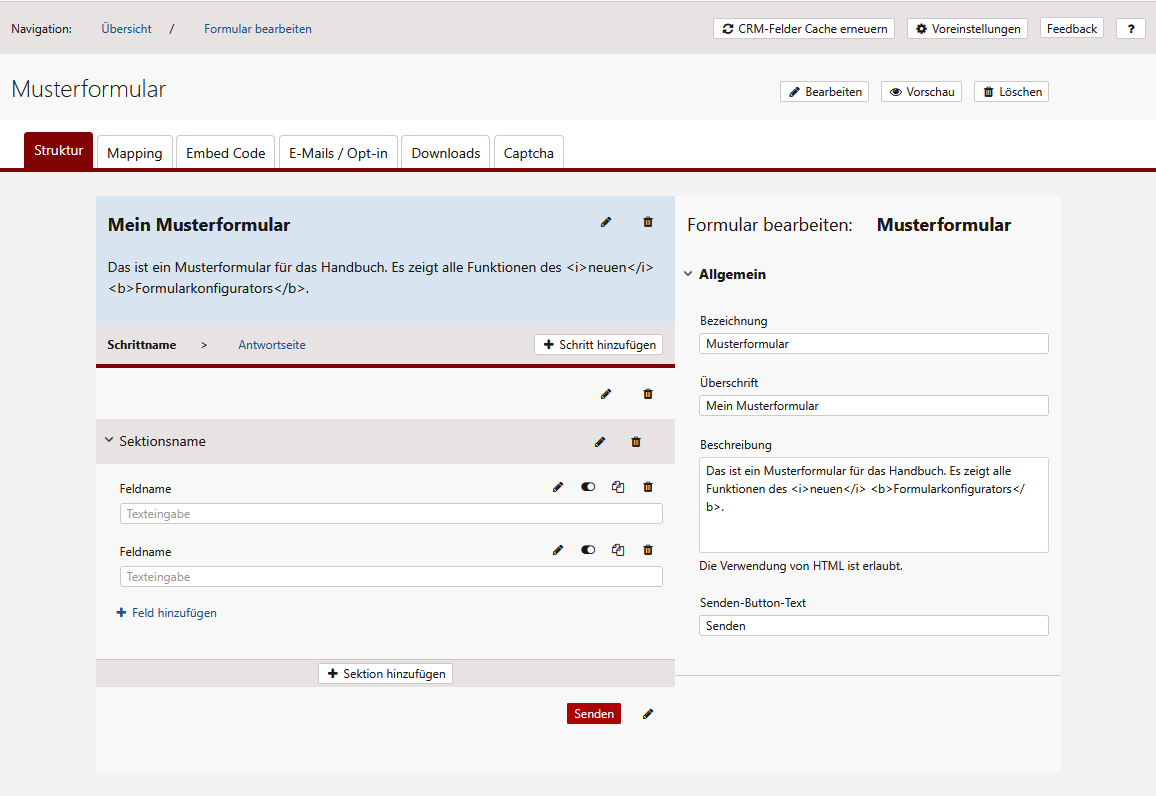Click into the Senden-Button-Text input field
This screenshot has height=796, width=1156.
point(873,626)
